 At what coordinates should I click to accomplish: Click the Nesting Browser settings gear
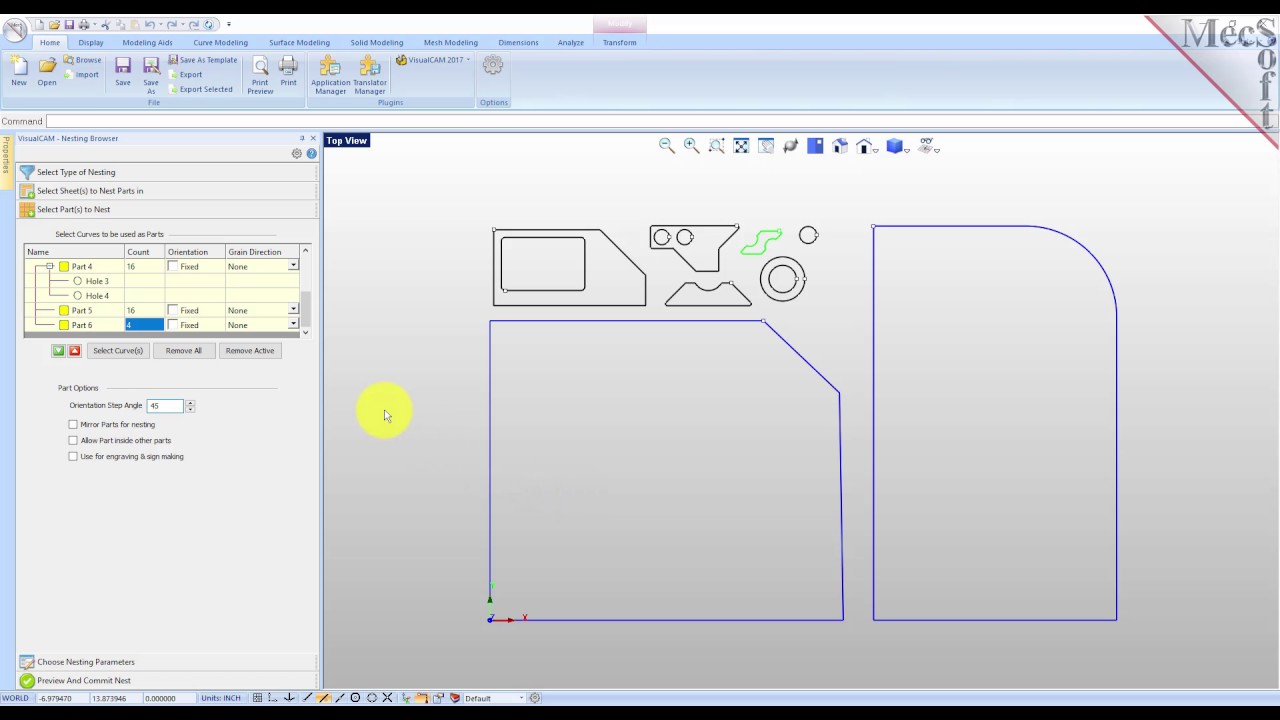(x=297, y=154)
